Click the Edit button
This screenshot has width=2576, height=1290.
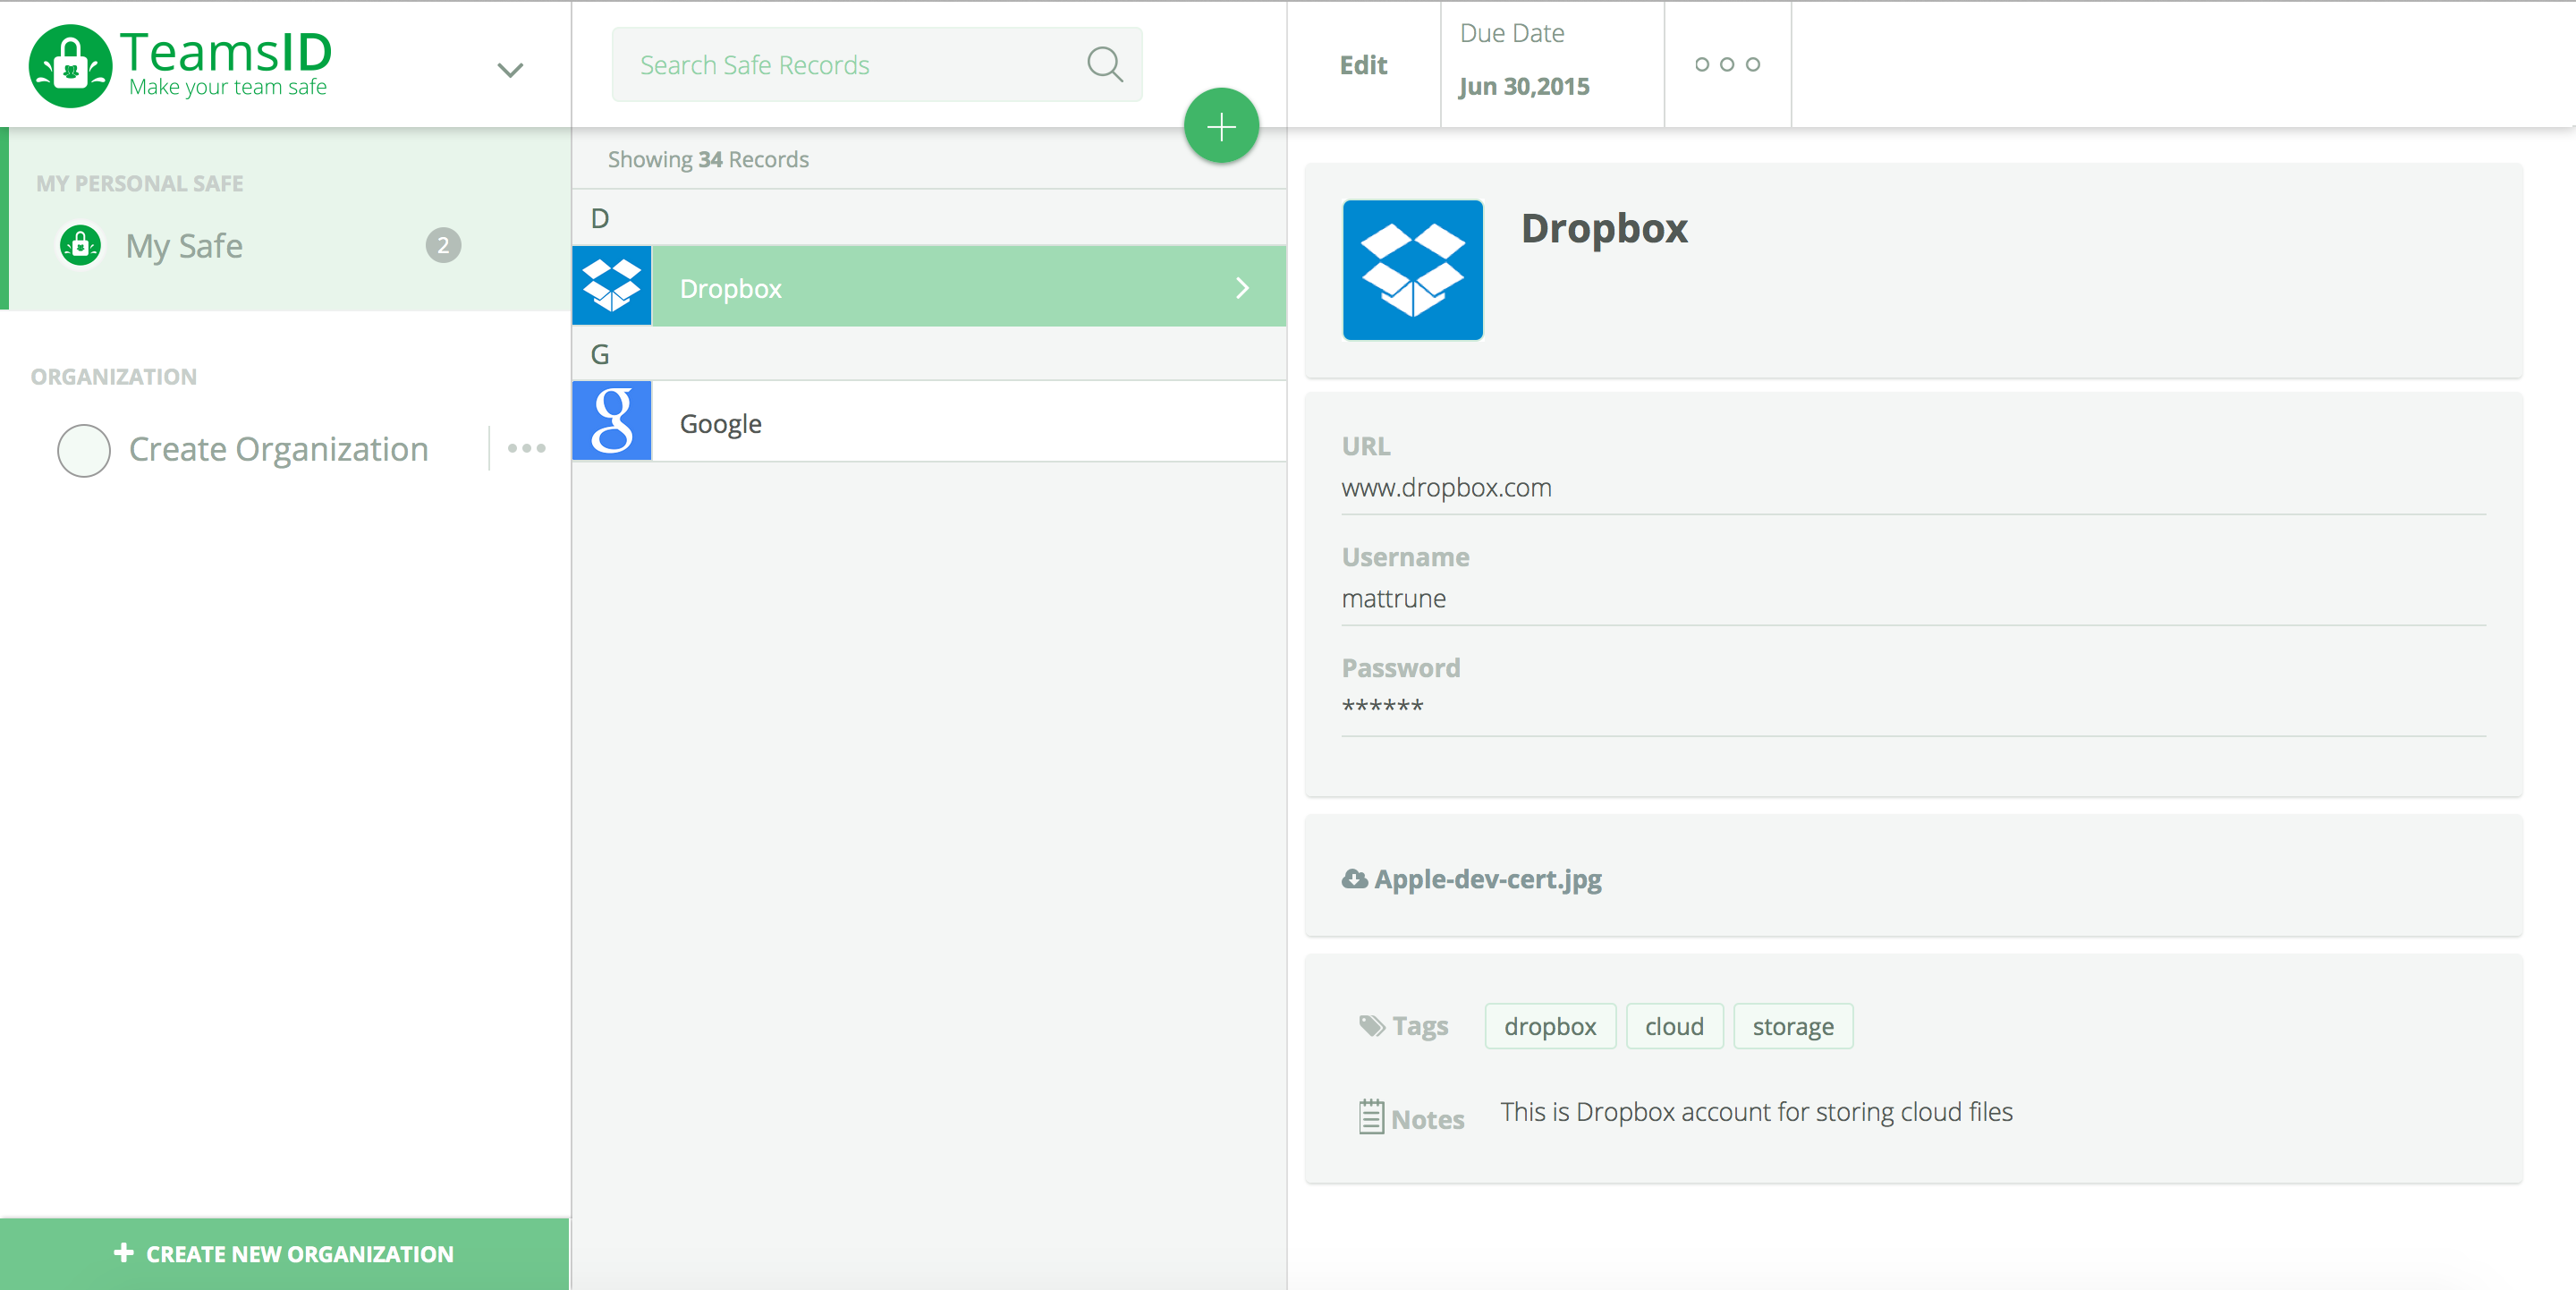[1363, 66]
